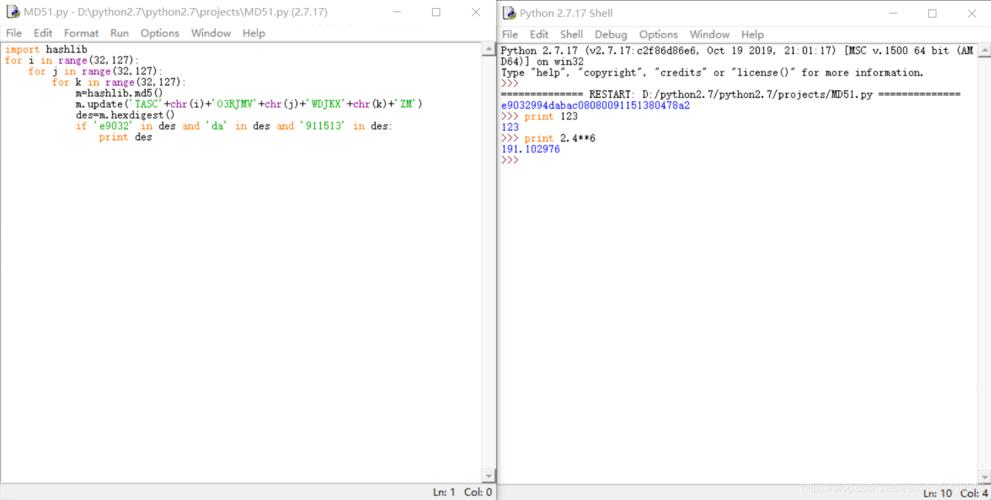Image resolution: width=991 pixels, height=500 pixels.
Task: Click the 'm=hashlib.md5()' line
Action: [x=119, y=93]
